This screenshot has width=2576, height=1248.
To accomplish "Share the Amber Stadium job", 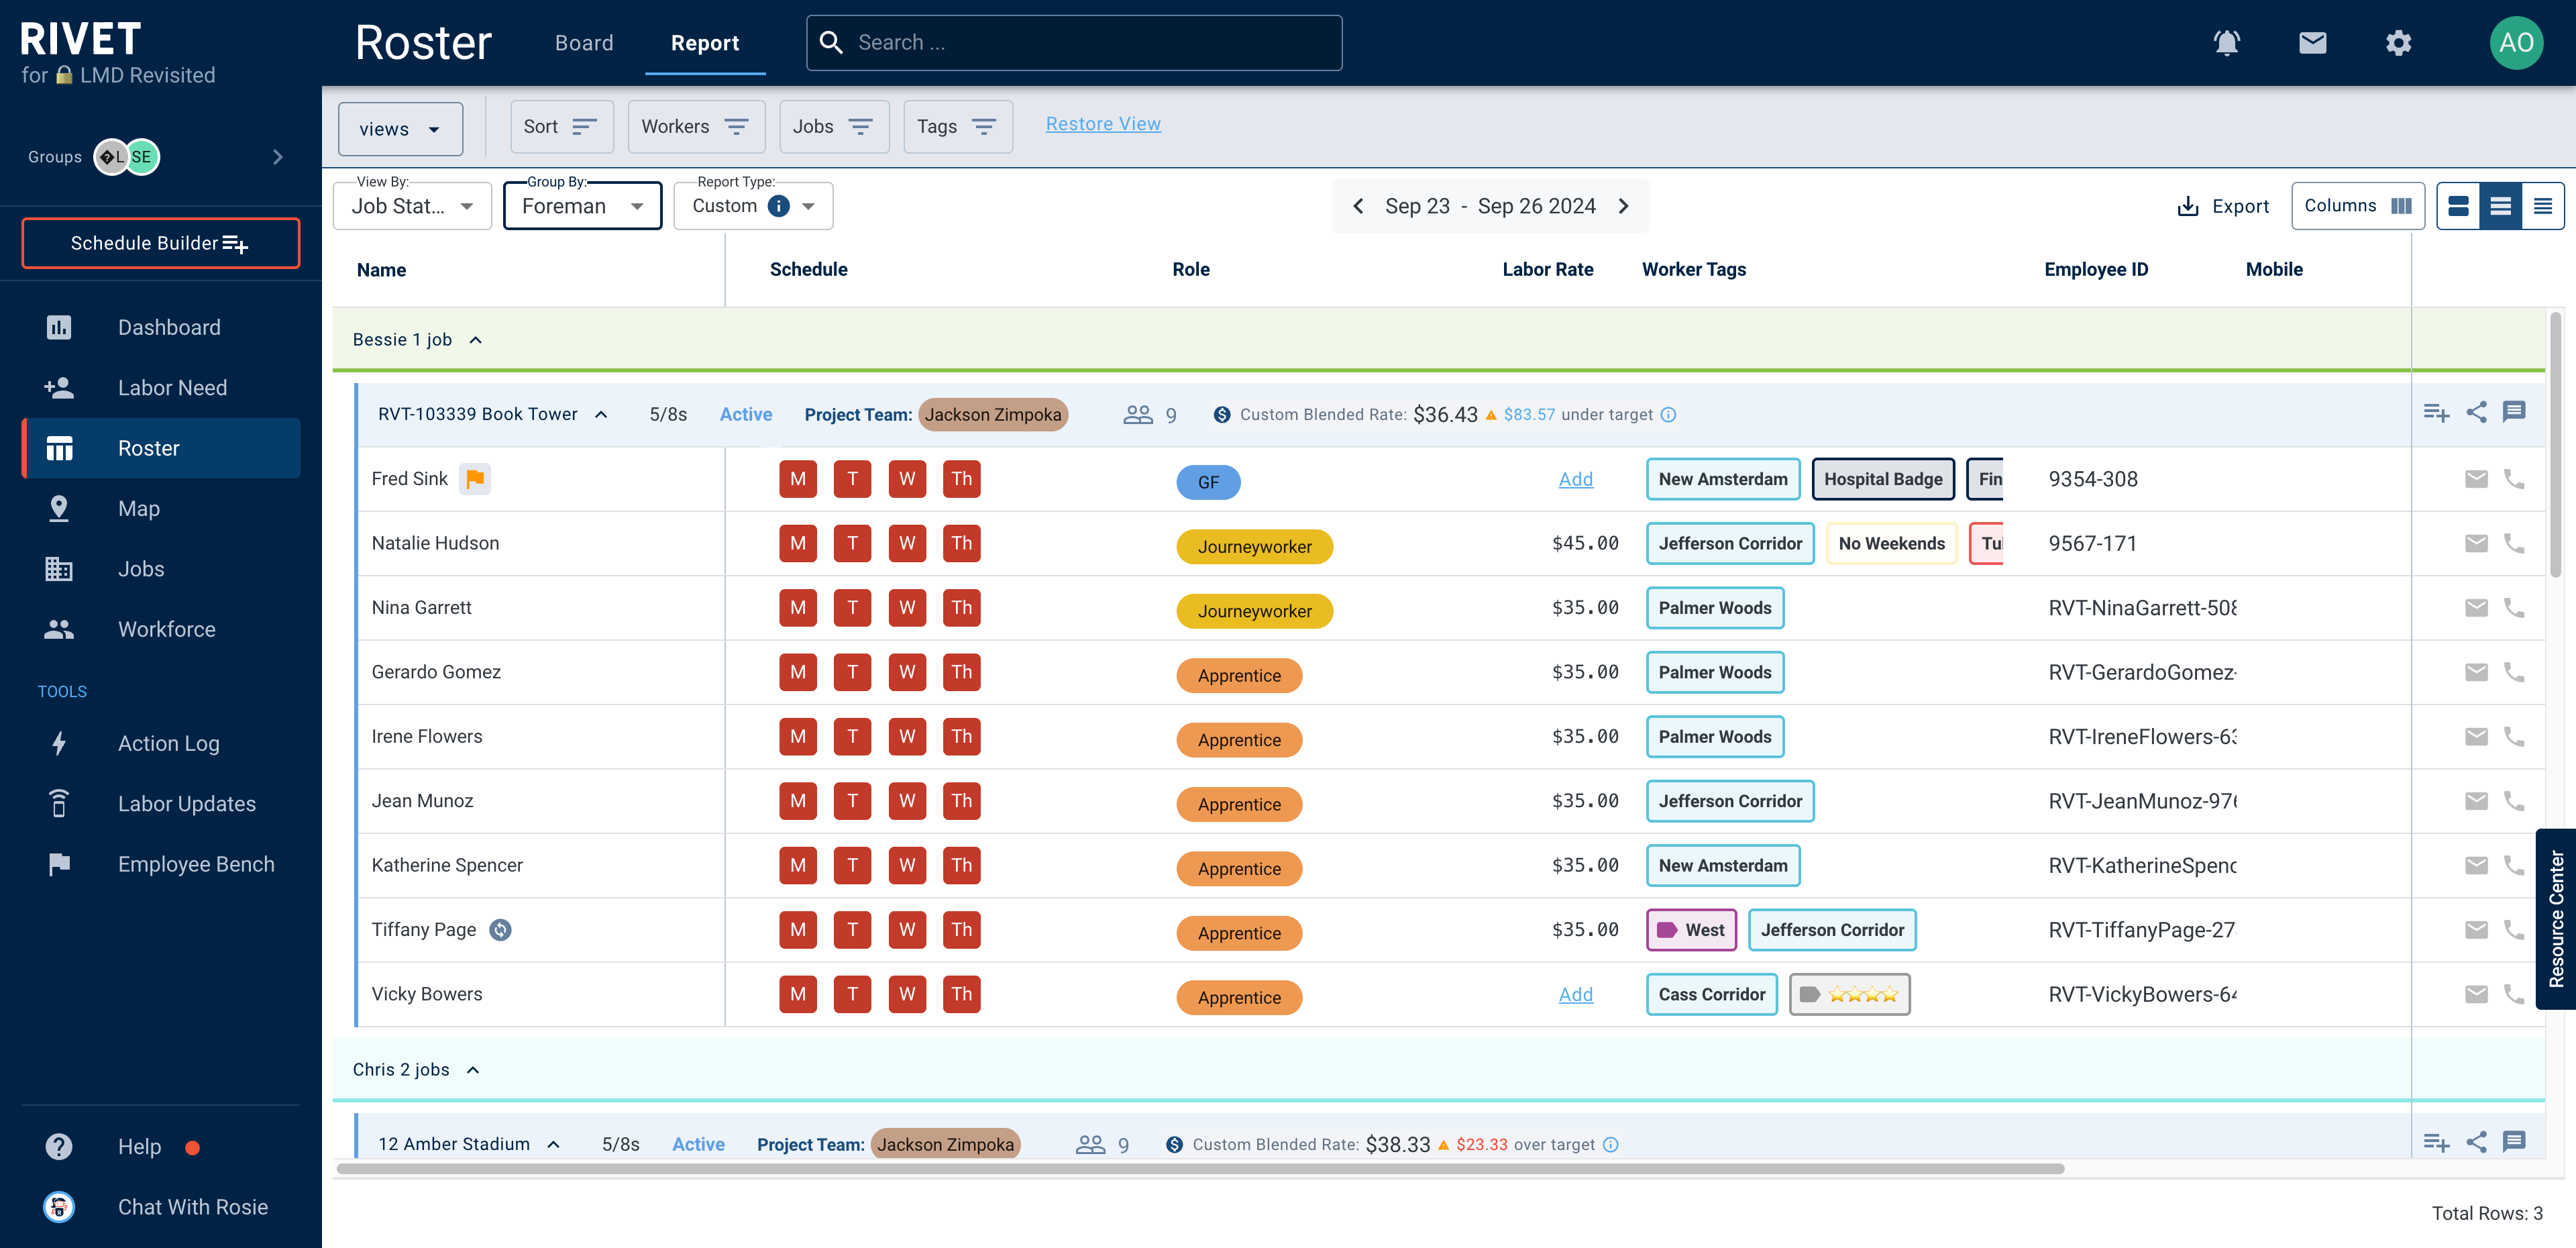I will point(2476,1142).
